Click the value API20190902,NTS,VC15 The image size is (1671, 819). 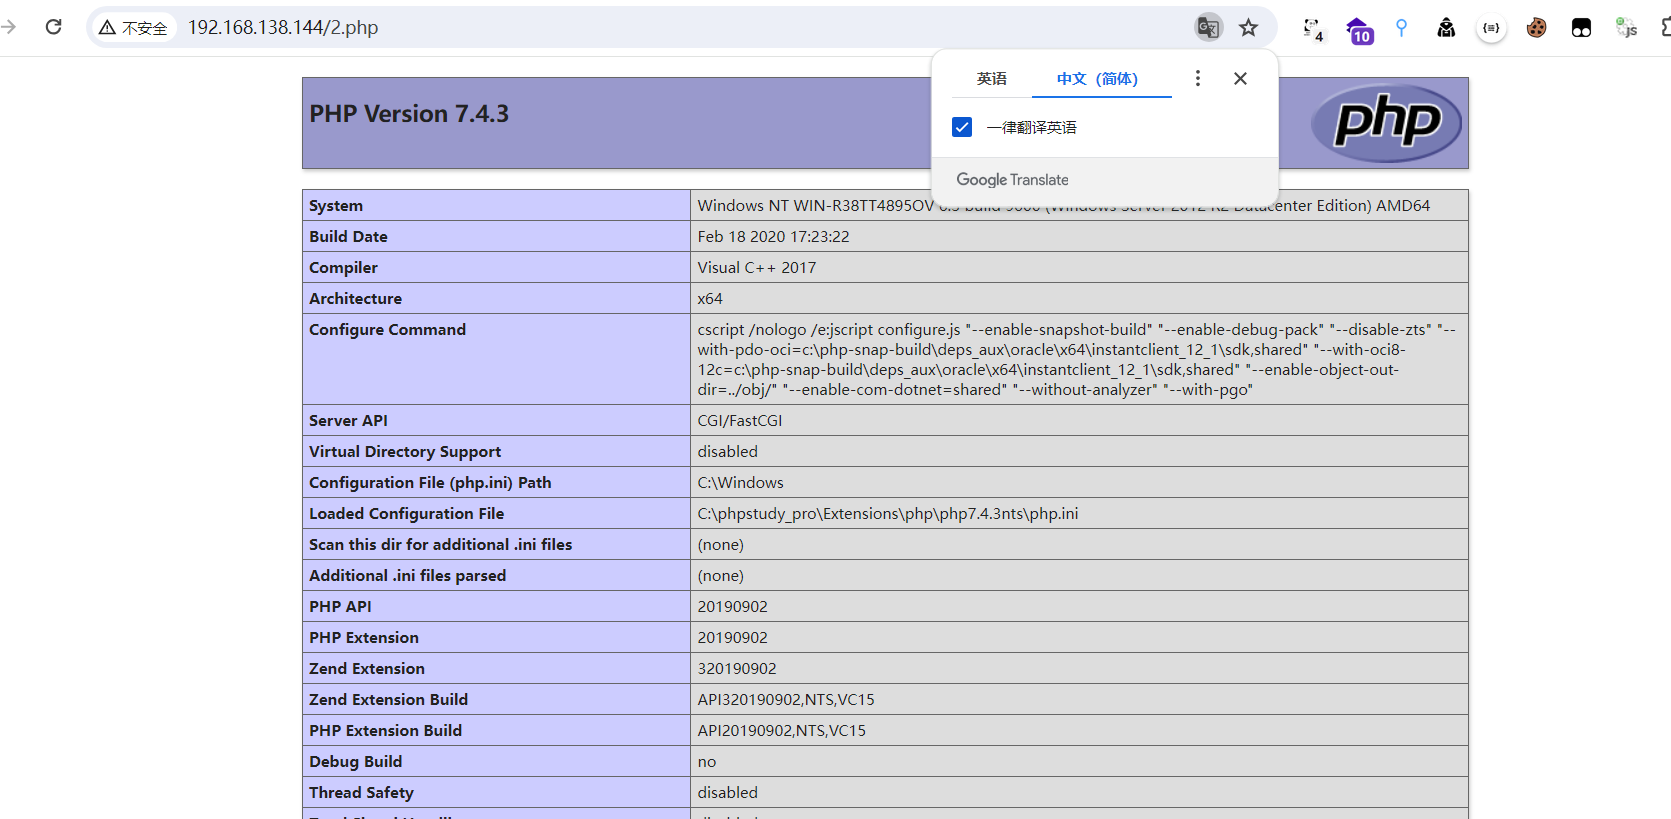click(x=782, y=731)
